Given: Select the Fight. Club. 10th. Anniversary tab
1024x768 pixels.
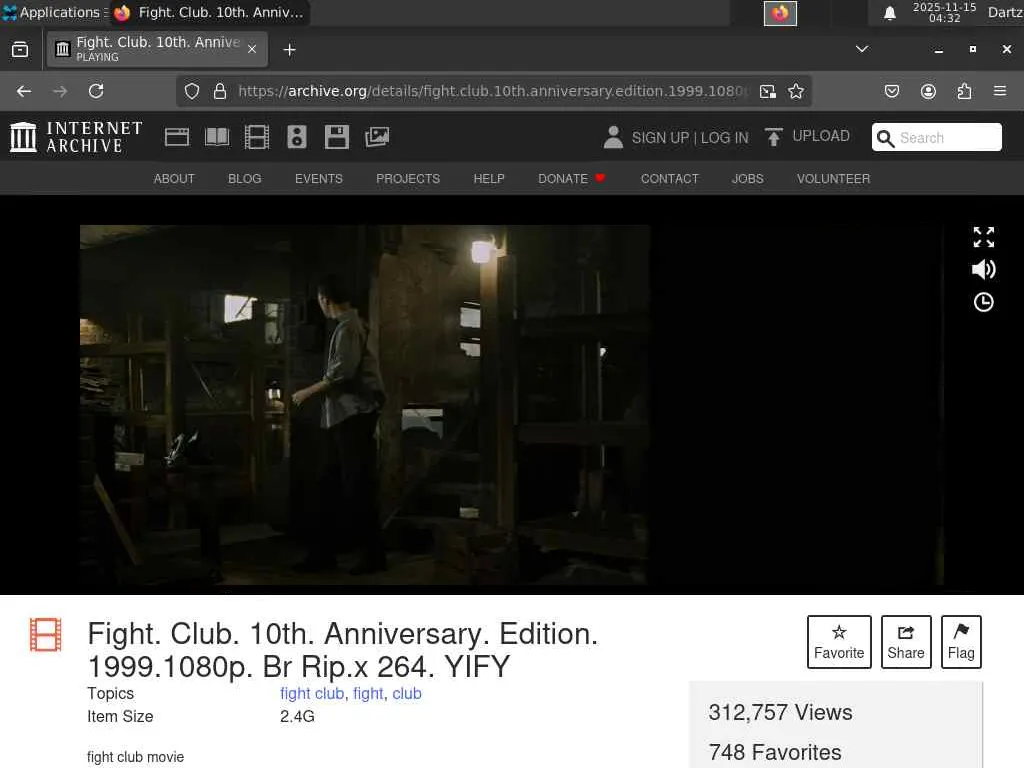Looking at the screenshot, I should [157, 50].
